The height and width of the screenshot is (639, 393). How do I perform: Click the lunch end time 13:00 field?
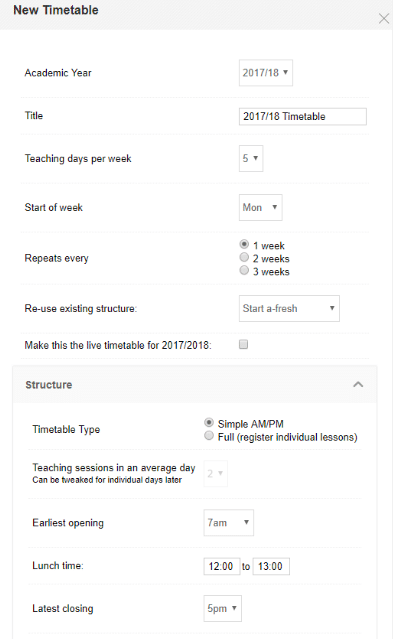[x=271, y=566]
